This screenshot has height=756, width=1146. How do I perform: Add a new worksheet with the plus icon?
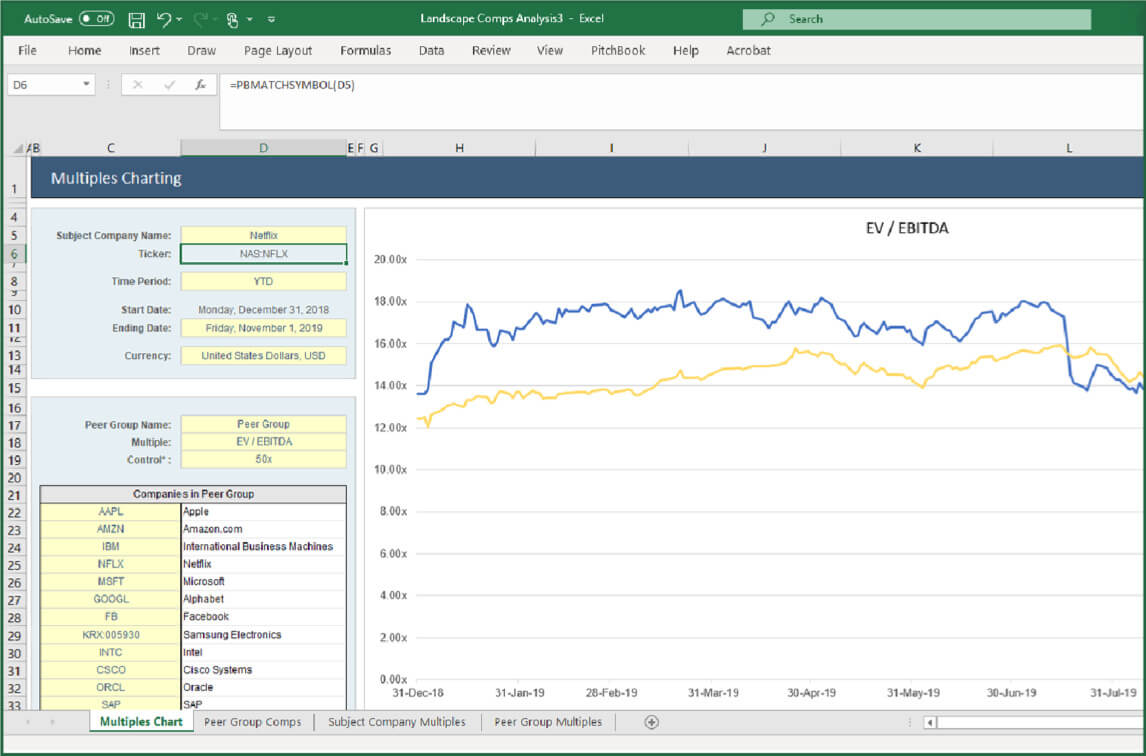[651, 722]
